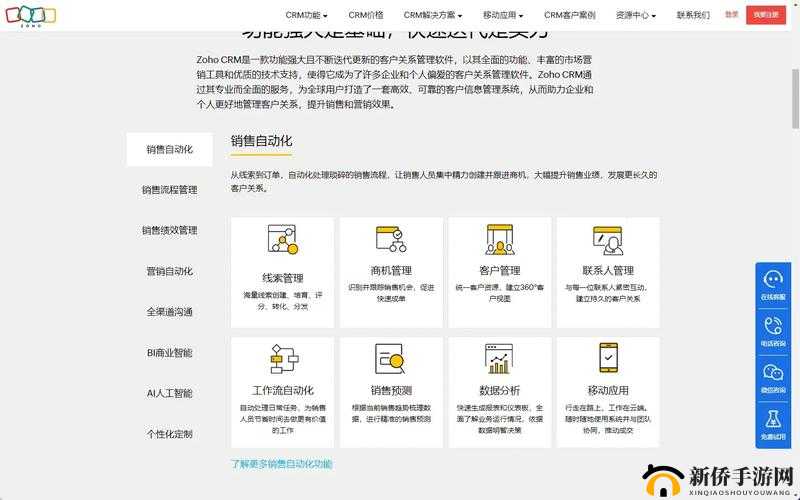
Task: Click the 电话咨询 phone icon
Action: tap(773, 326)
